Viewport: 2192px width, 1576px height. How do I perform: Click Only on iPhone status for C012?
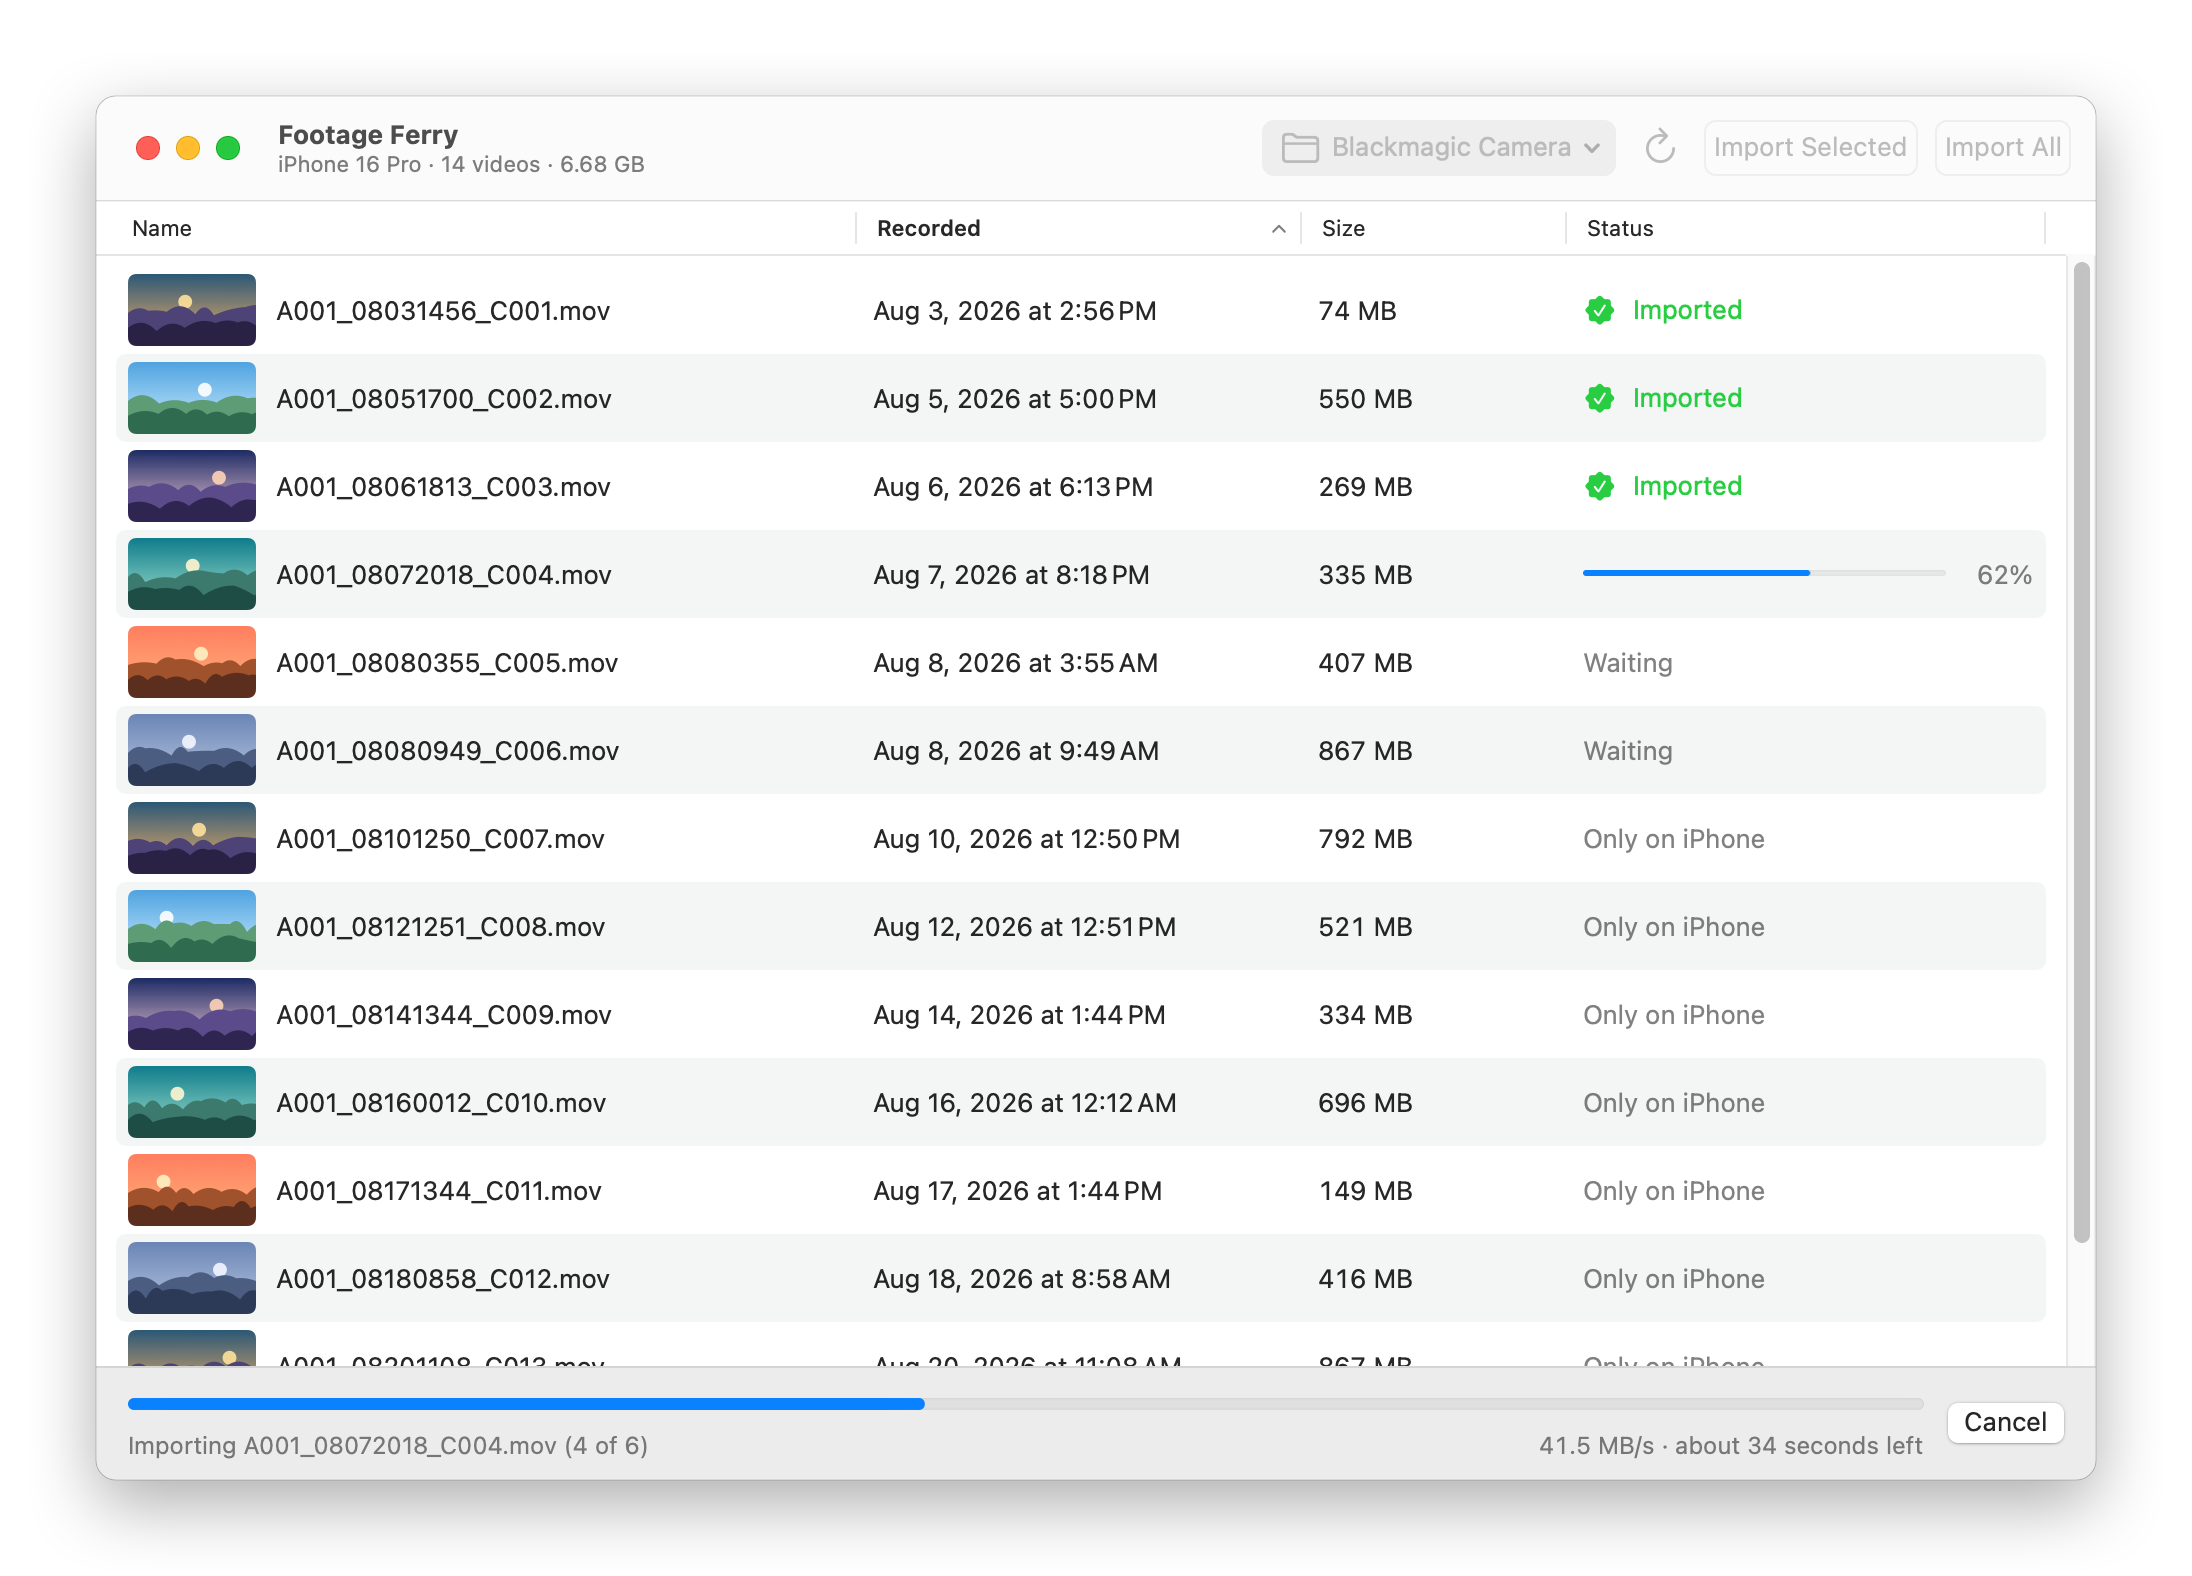tap(1674, 1279)
